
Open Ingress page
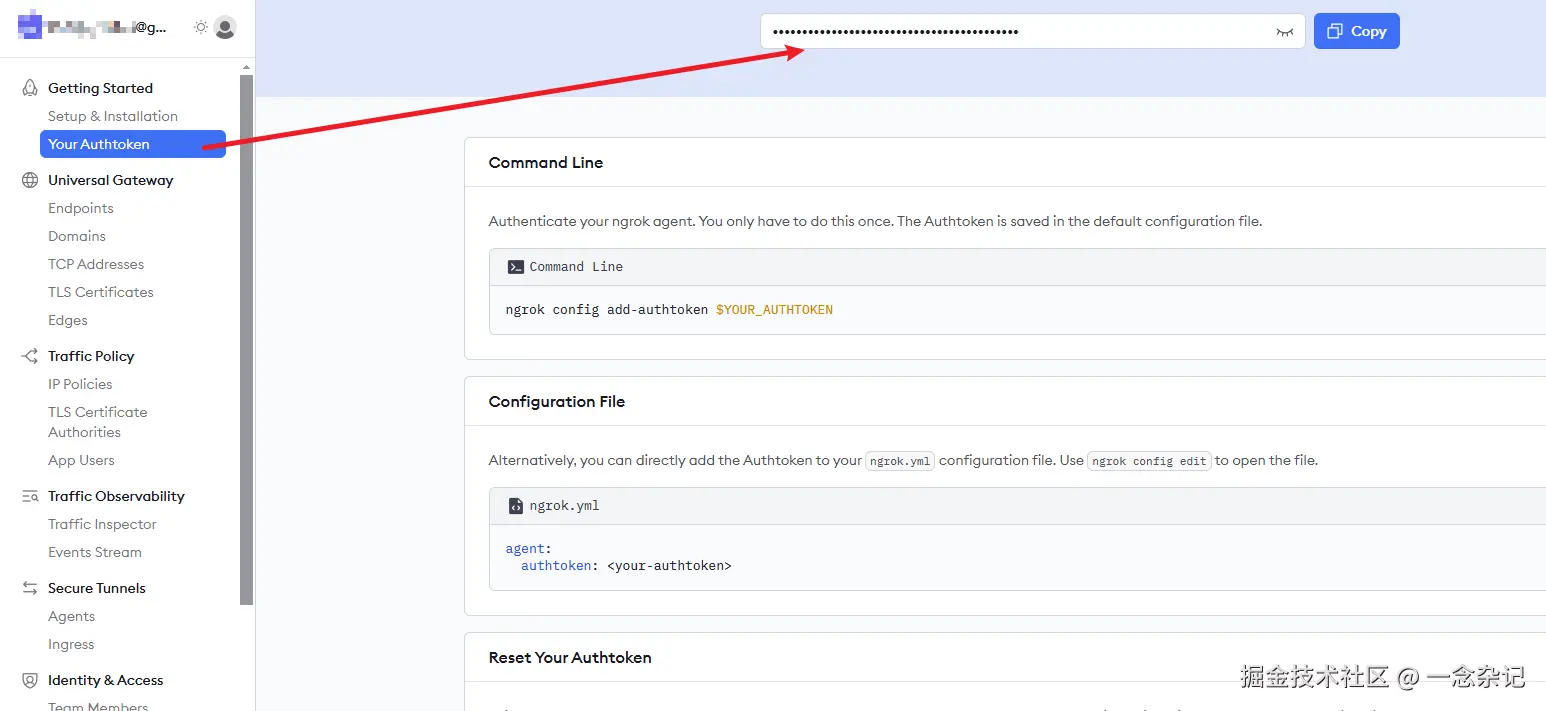tap(71, 644)
